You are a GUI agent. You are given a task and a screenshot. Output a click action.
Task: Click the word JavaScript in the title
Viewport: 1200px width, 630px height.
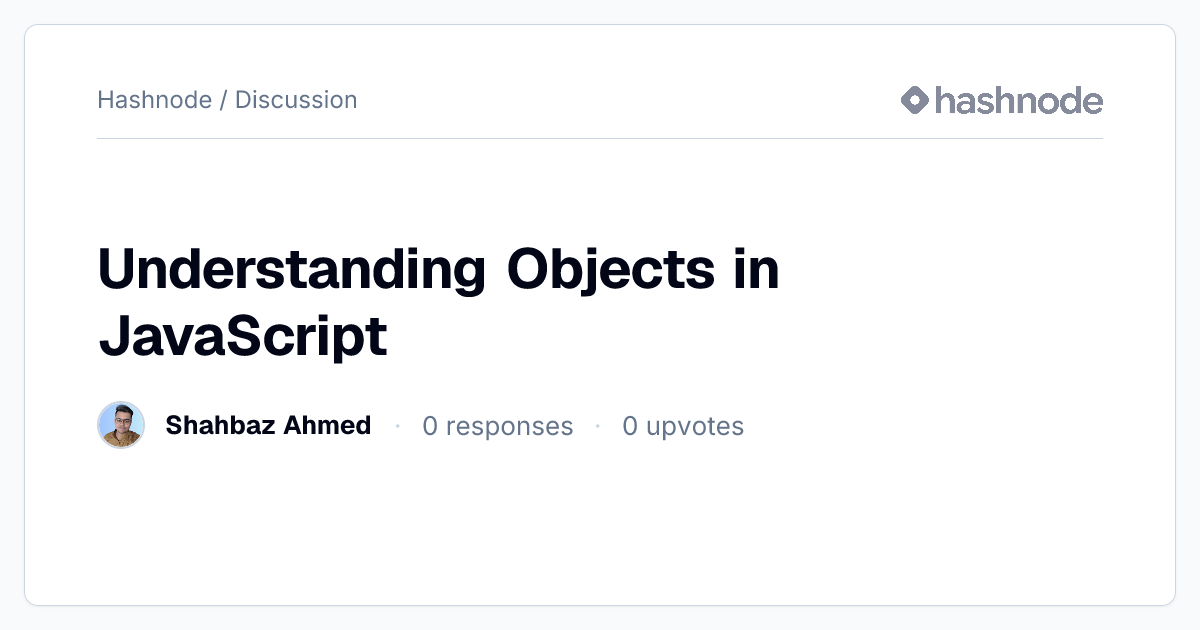point(242,337)
